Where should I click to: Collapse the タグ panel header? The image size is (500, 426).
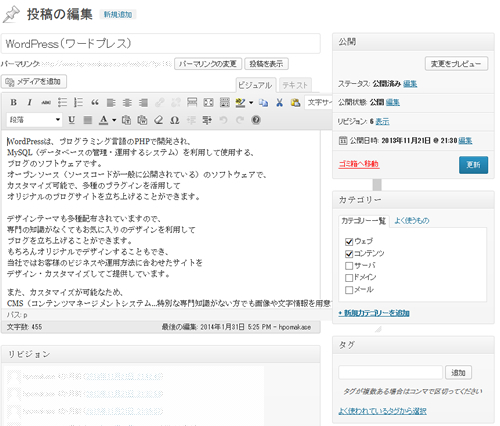tap(413, 345)
